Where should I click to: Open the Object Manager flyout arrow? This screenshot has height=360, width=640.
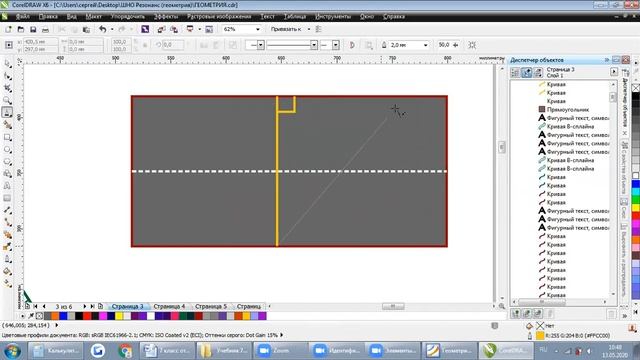[x=614, y=72]
